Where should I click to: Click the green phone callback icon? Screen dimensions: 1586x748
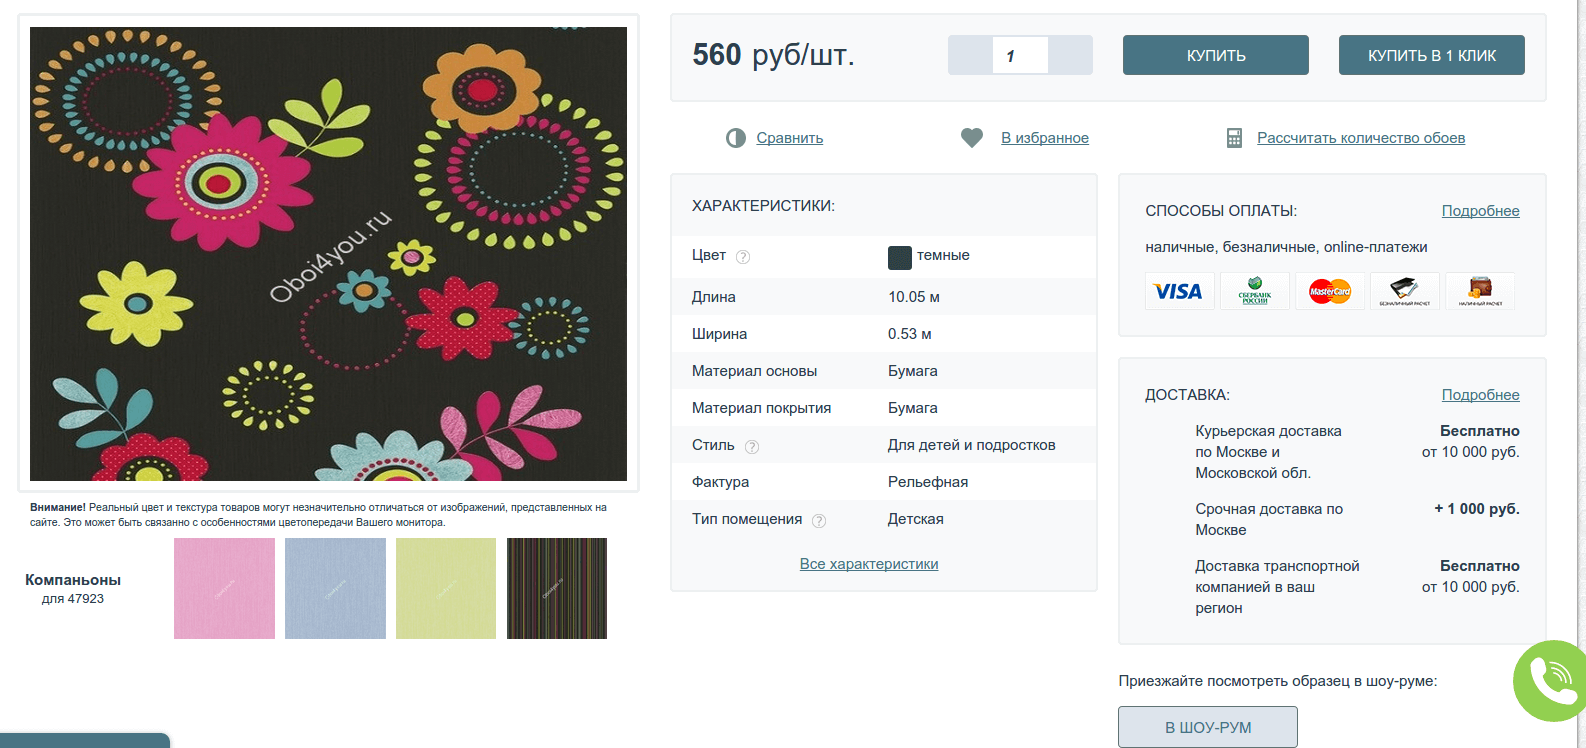1551,681
